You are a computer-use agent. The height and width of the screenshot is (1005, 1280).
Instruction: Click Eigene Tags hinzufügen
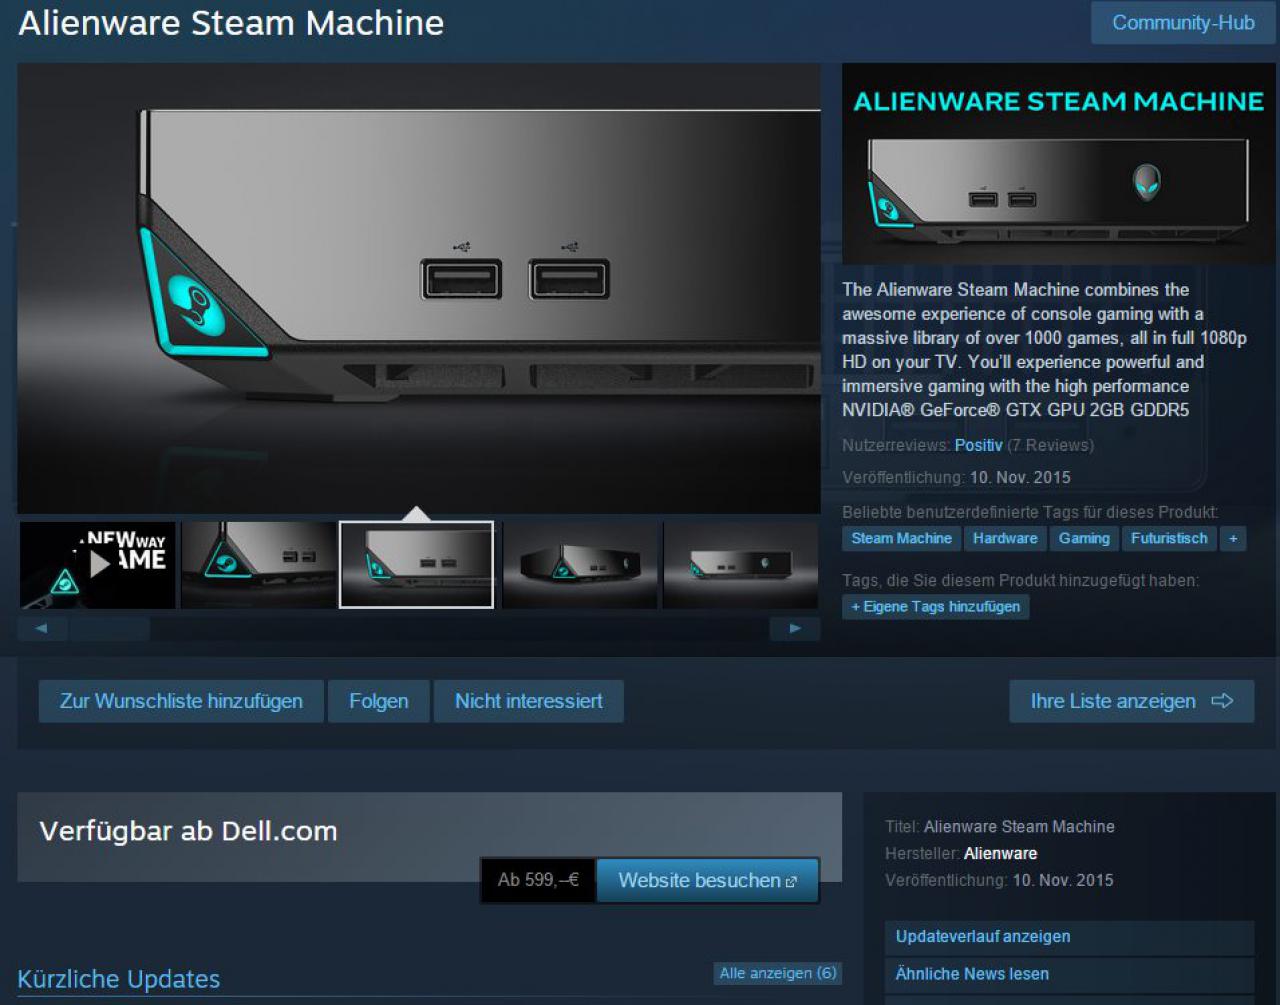(x=935, y=606)
